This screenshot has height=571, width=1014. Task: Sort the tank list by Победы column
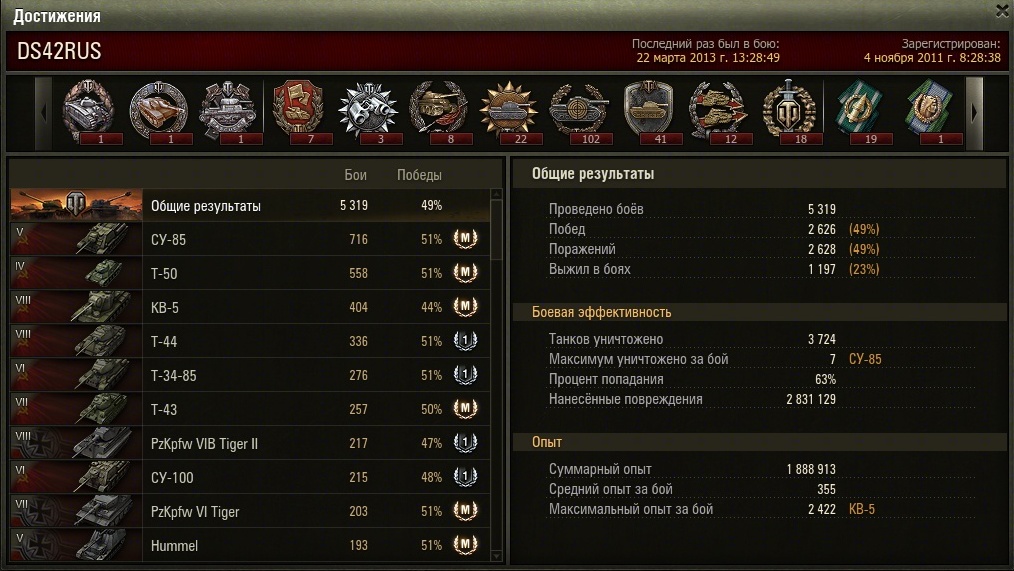pos(419,175)
